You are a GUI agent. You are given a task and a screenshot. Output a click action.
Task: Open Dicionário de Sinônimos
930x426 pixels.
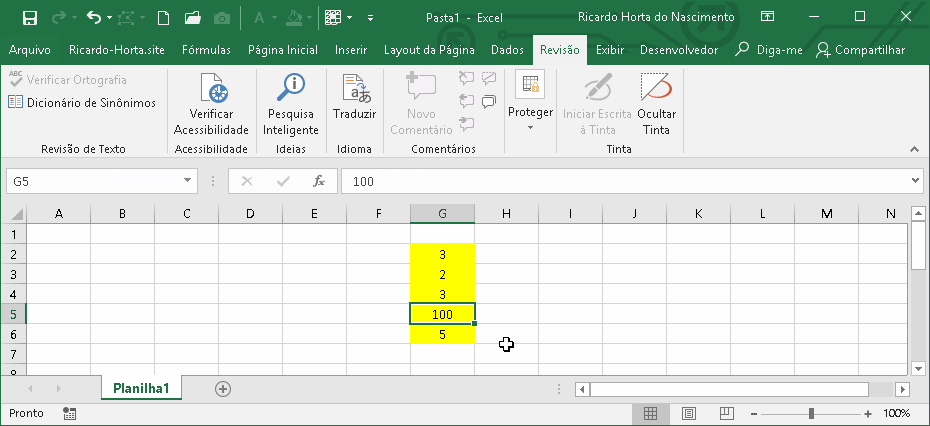[x=82, y=103]
